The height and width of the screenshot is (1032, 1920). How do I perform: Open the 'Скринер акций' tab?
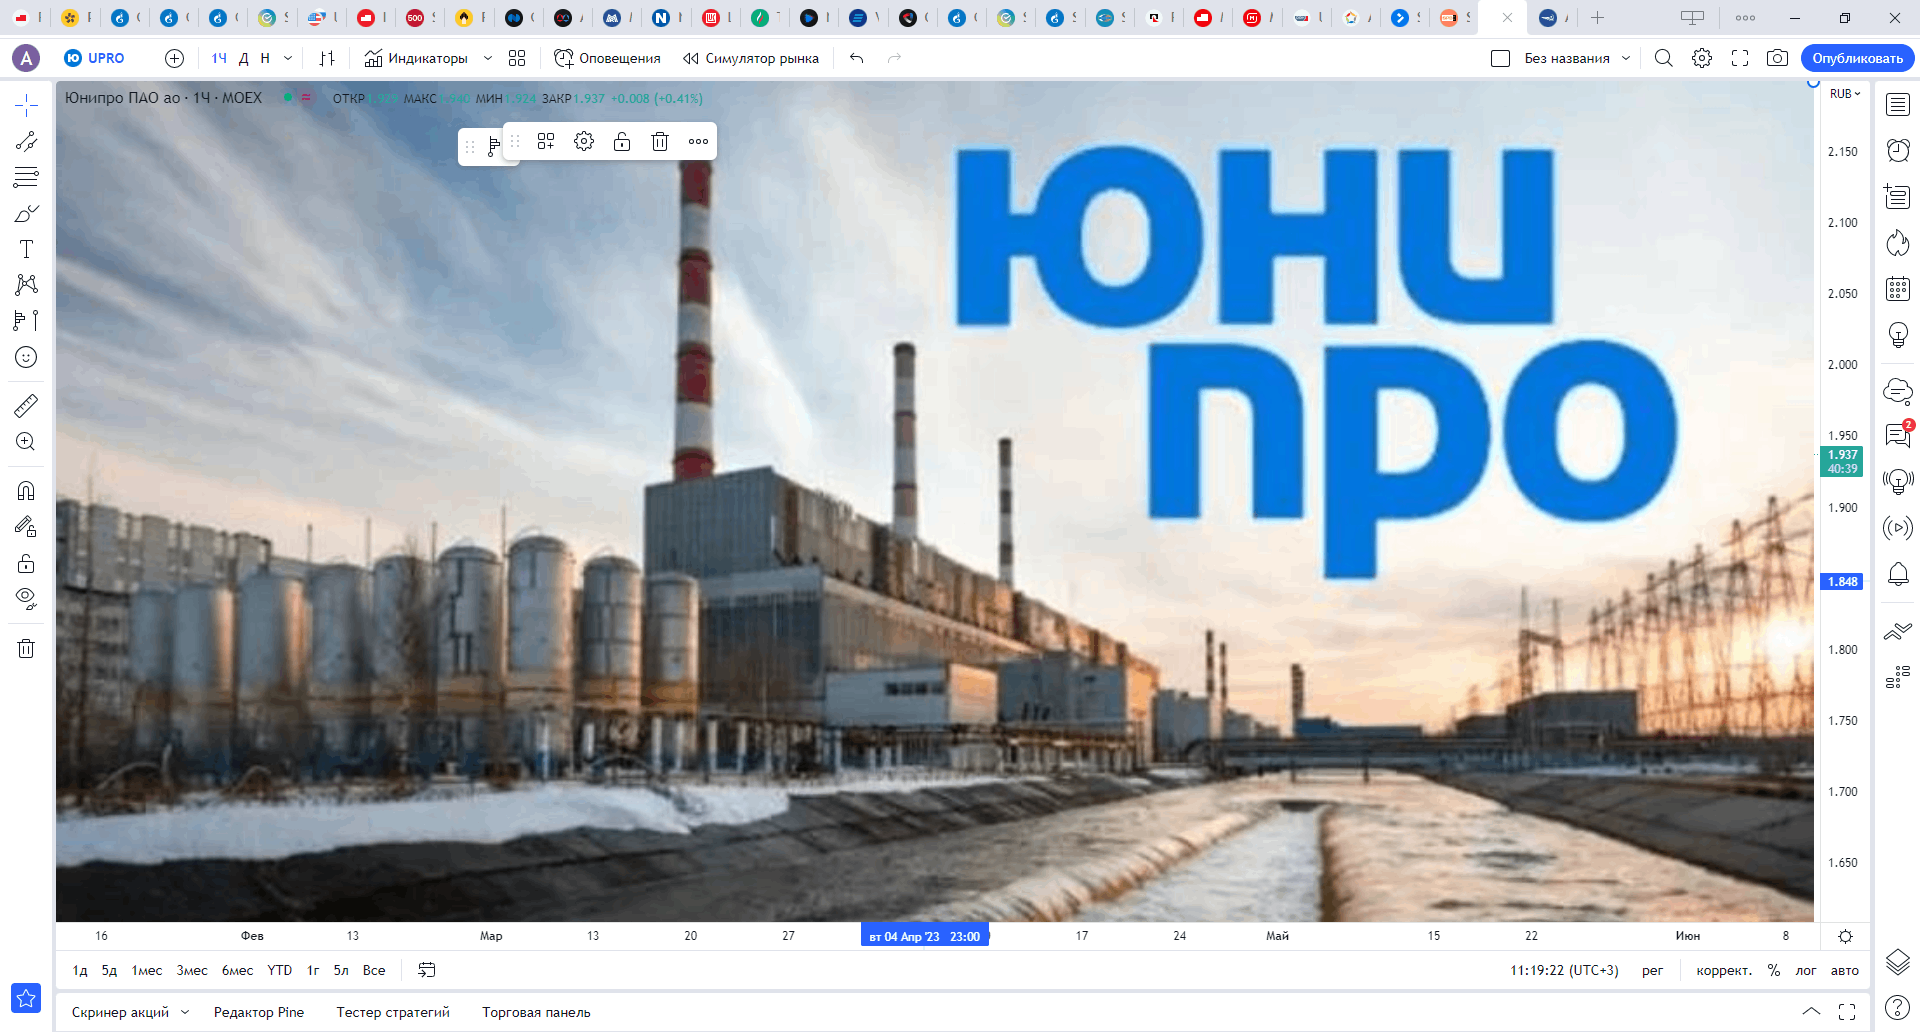[120, 1012]
